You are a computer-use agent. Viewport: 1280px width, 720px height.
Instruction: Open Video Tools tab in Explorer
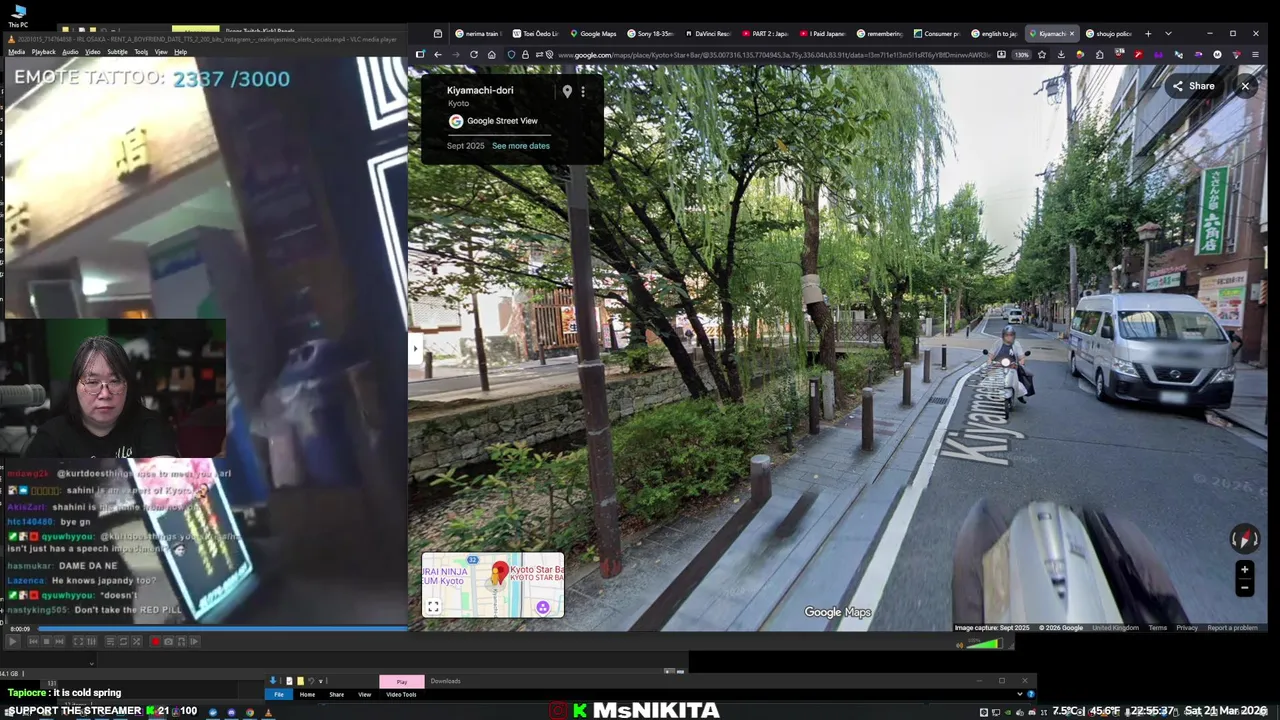tap(401, 694)
